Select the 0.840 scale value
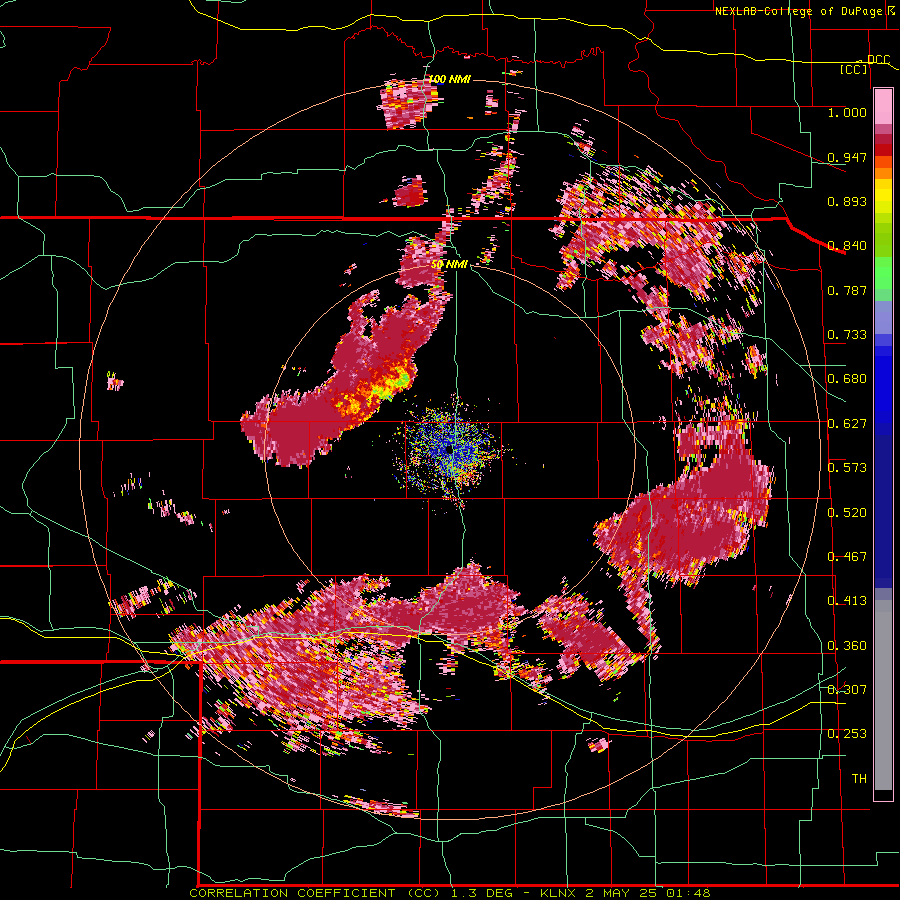The width and height of the screenshot is (900, 900). (847, 246)
